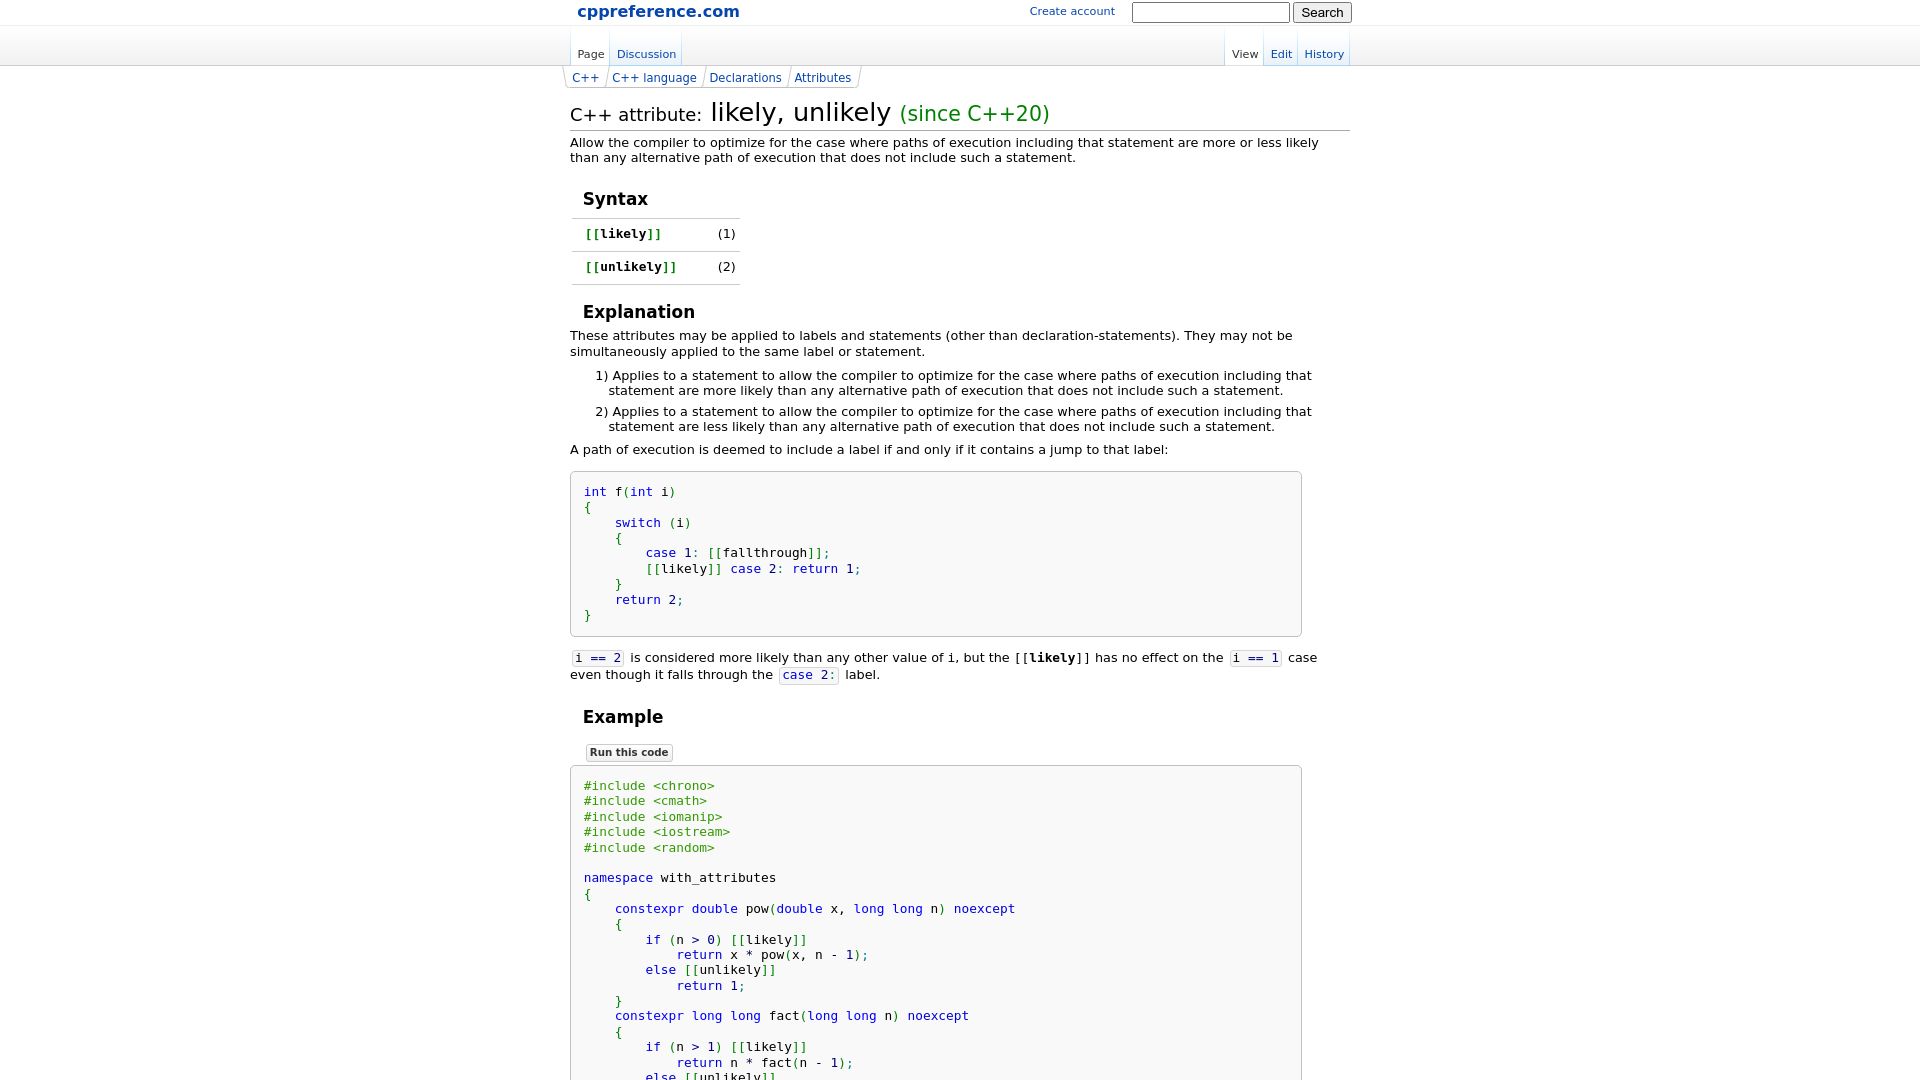Click the 'return 2;' line in first code

(x=649, y=600)
